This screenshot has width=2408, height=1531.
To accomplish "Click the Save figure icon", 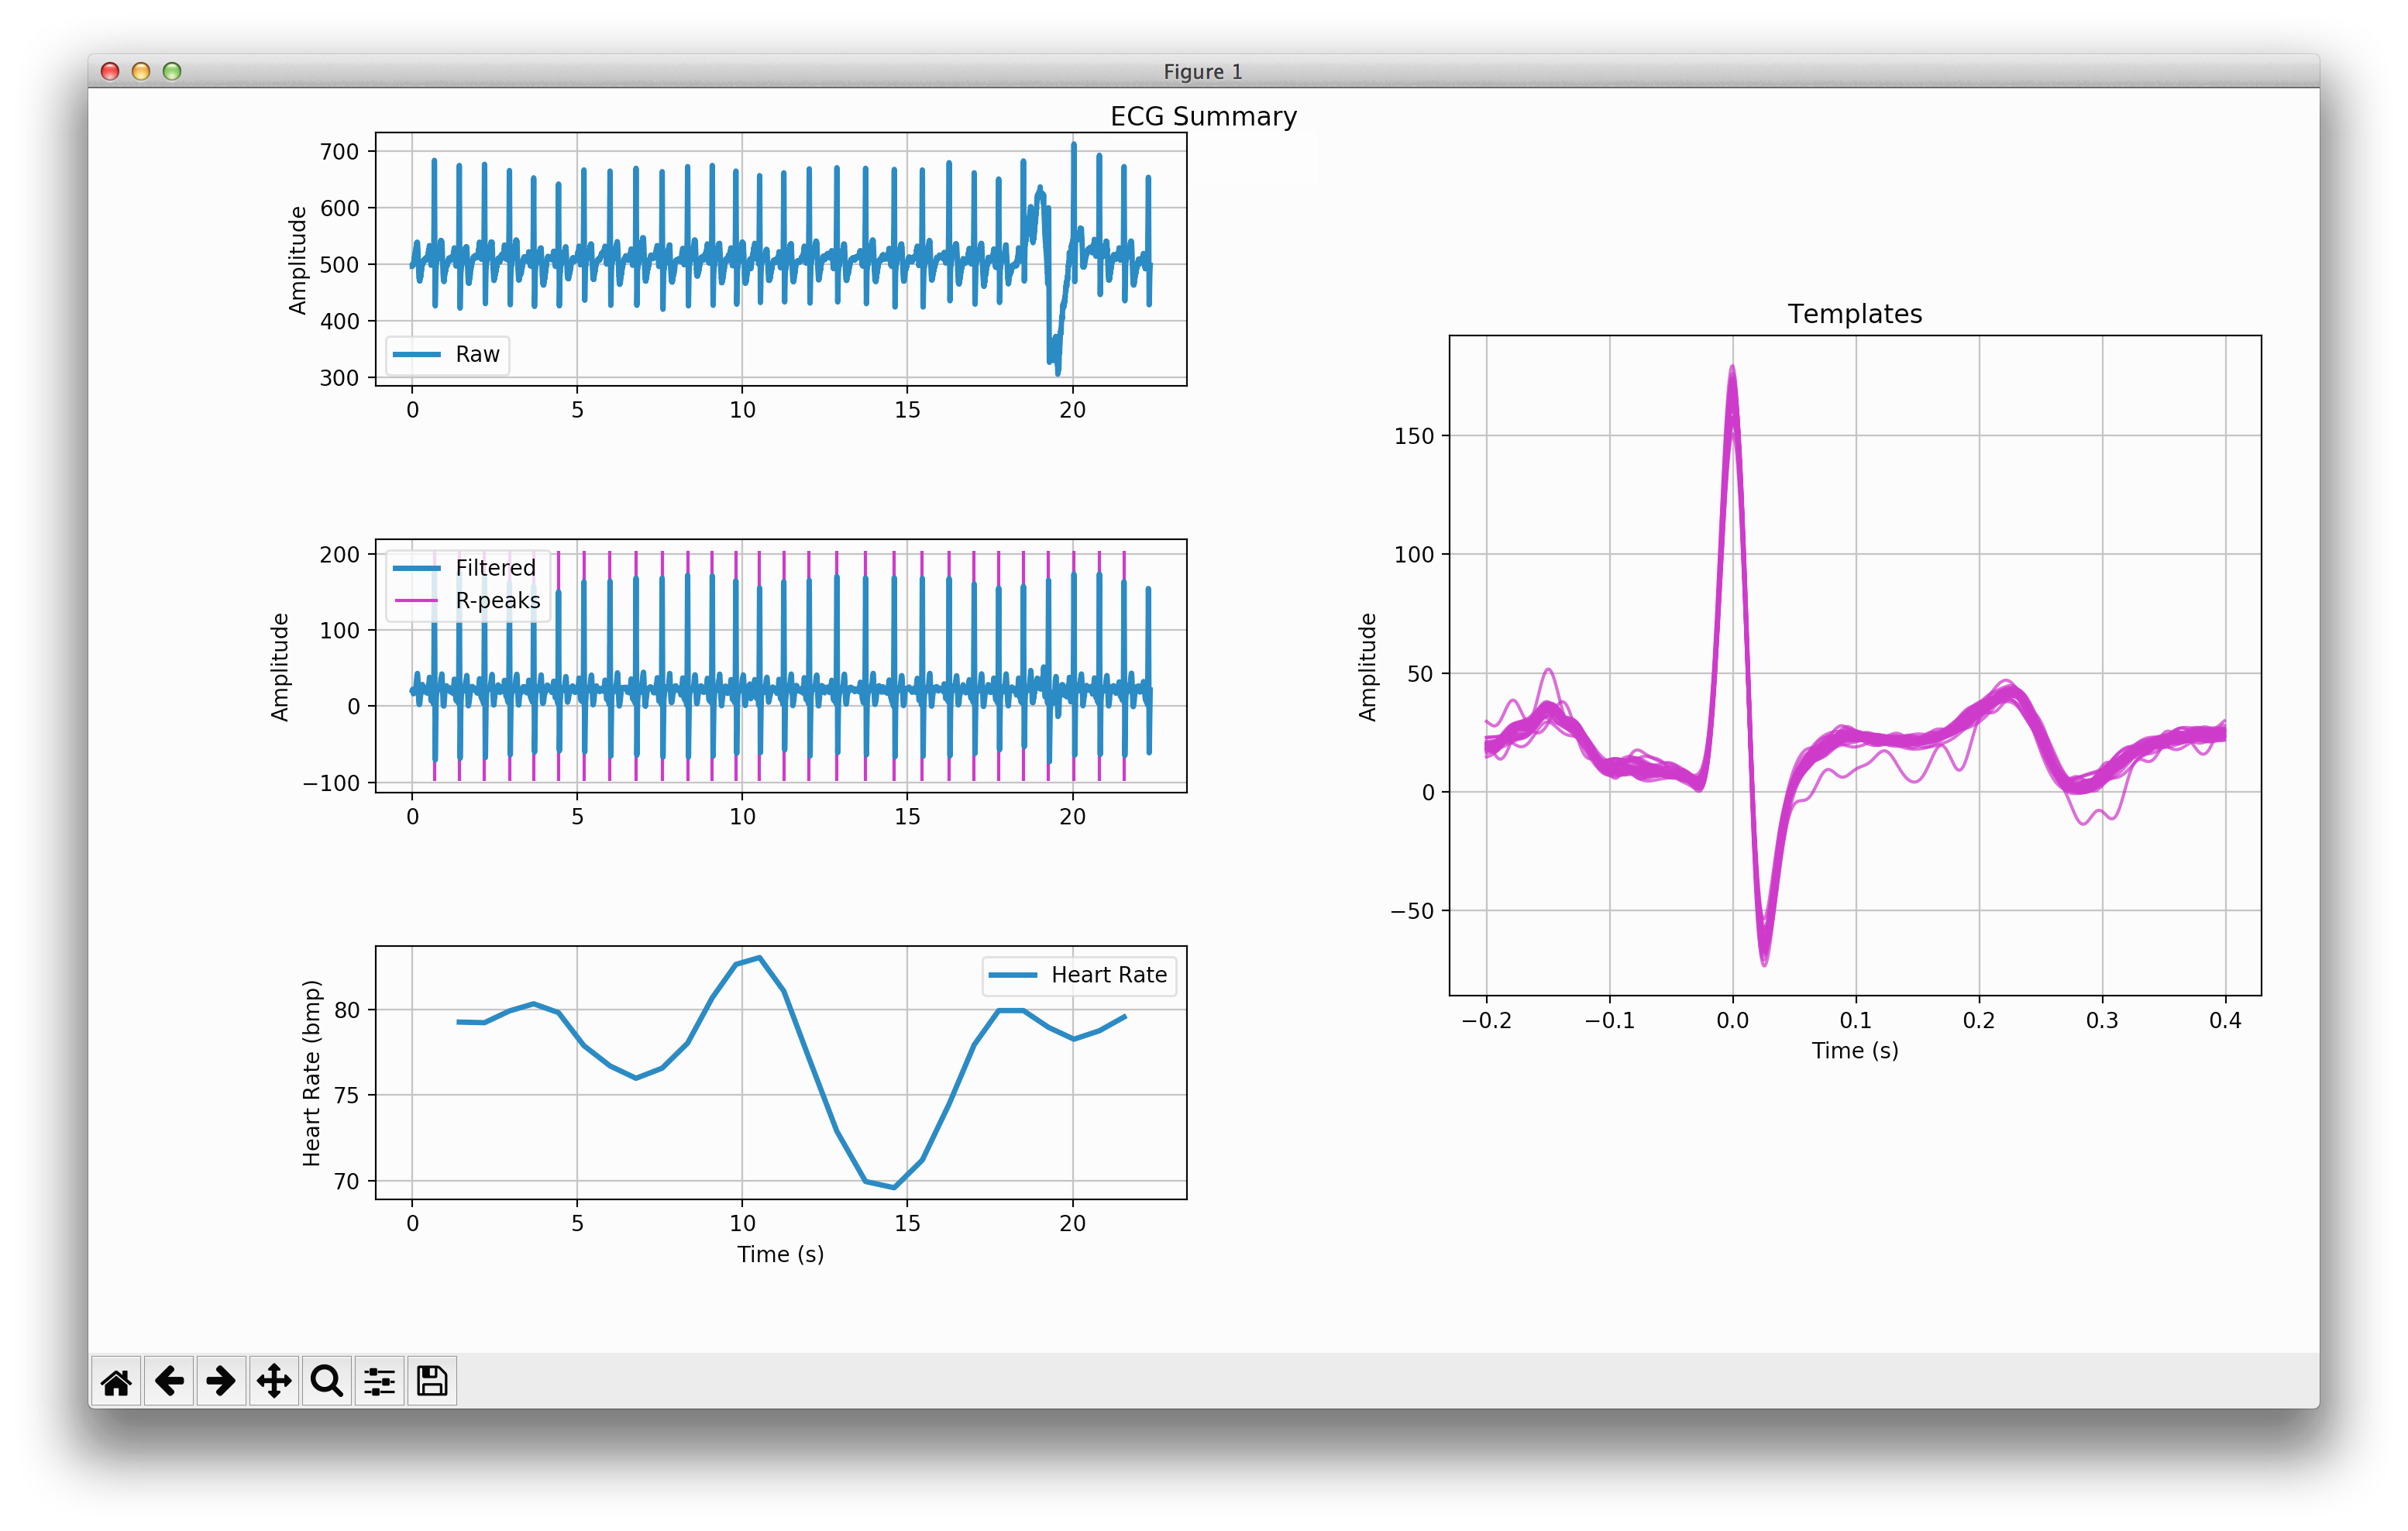I will [432, 1381].
